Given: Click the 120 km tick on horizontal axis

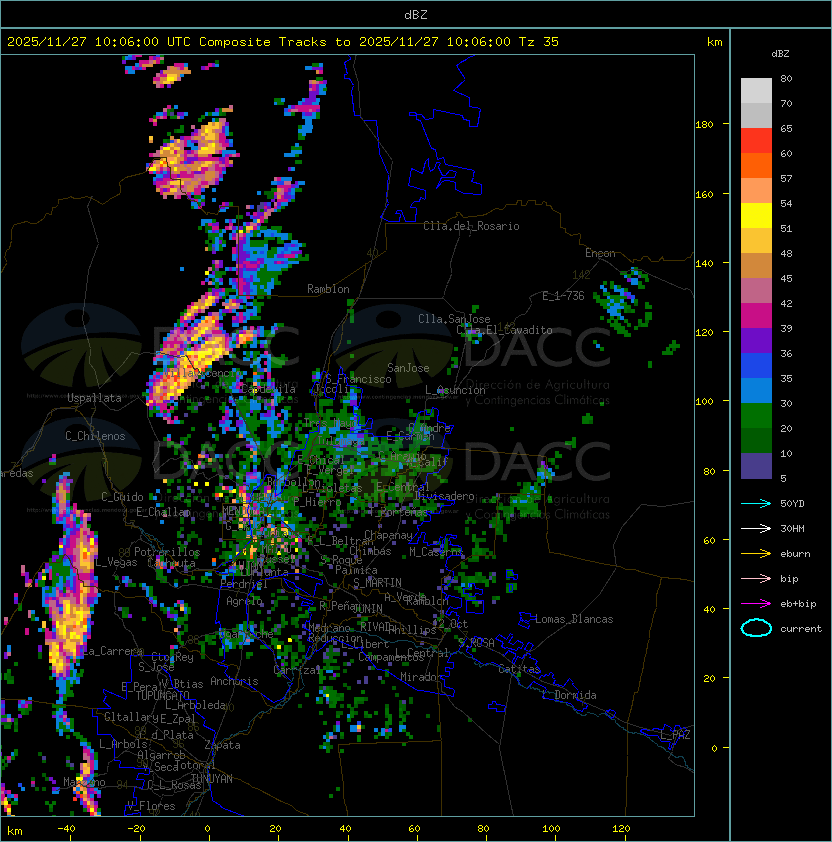Looking at the screenshot, I should tap(620, 829).
